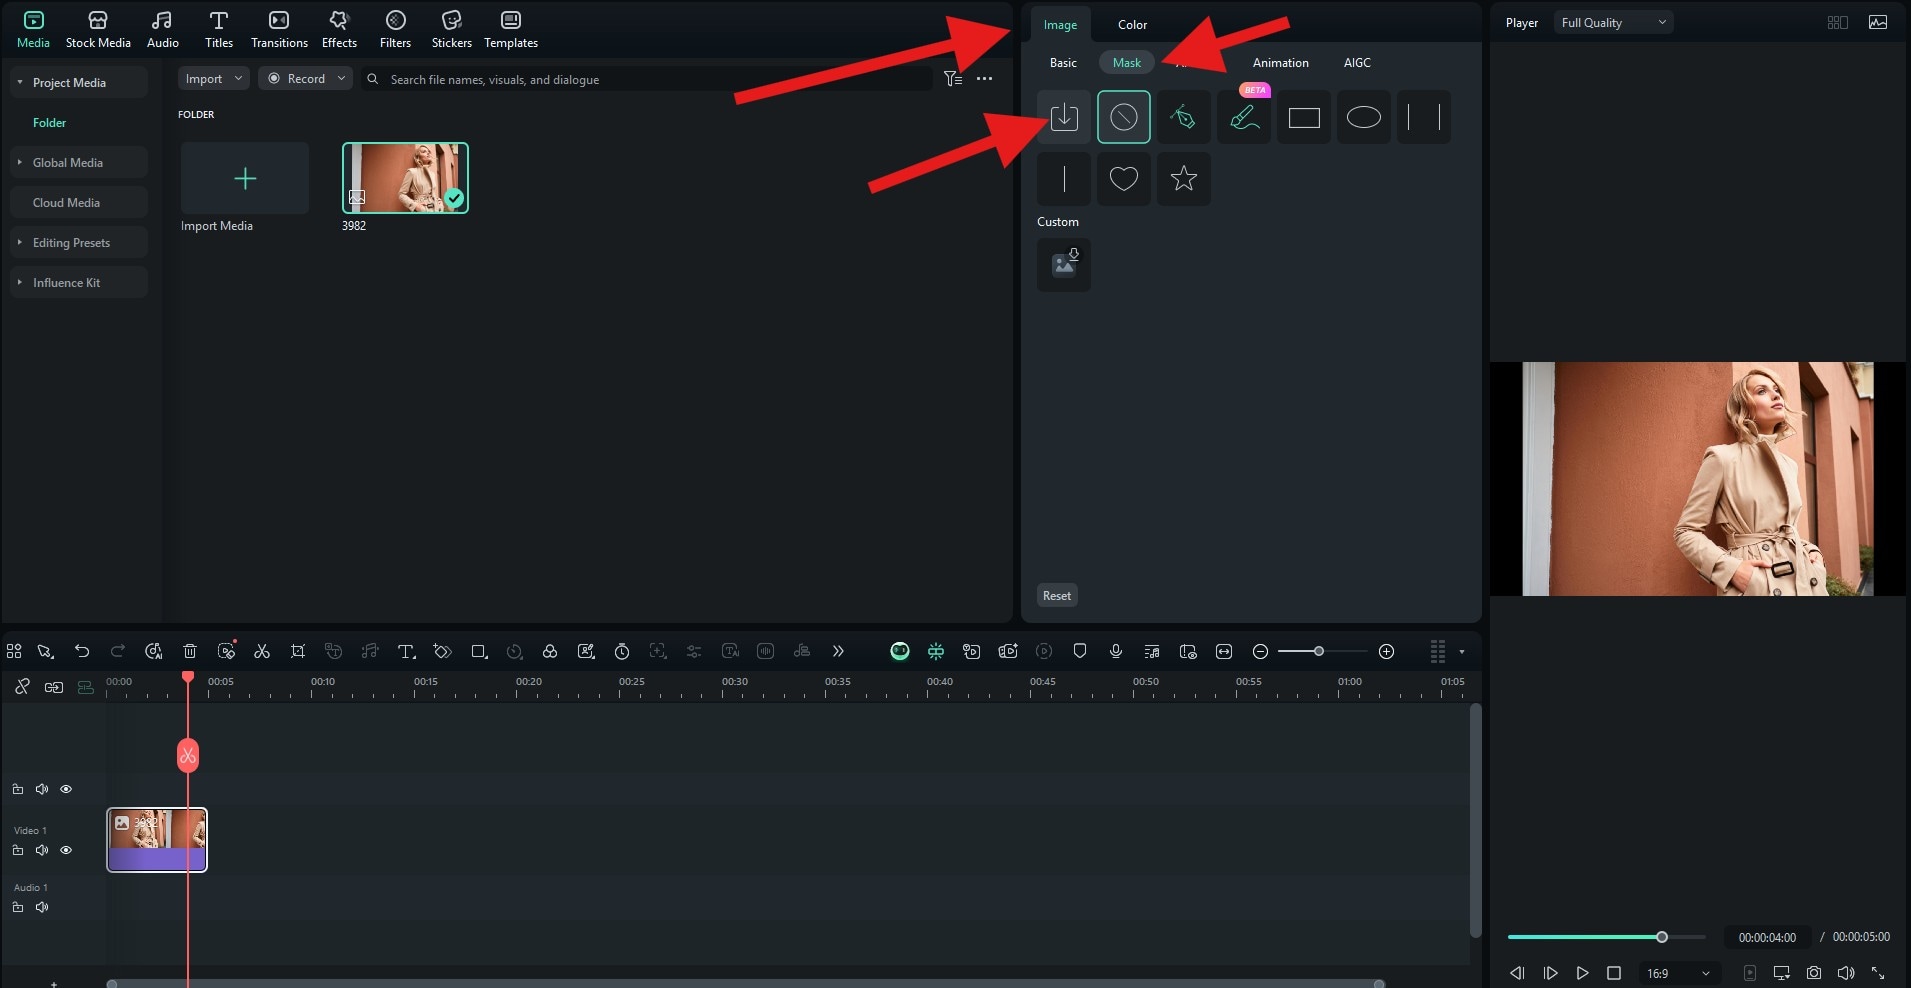
Task: Hide the Video 1 track with eye icon
Action: [66, 850]
